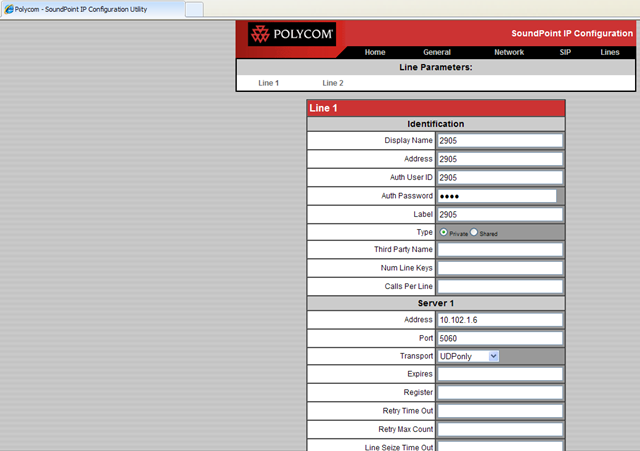Go to the Home menu
The height and width of the screenshot is (451, 640).
point(375,52)
